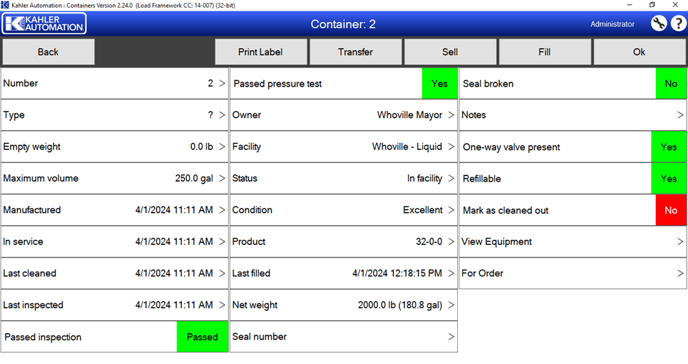Restore down the Containers window

tap(652, 5)
